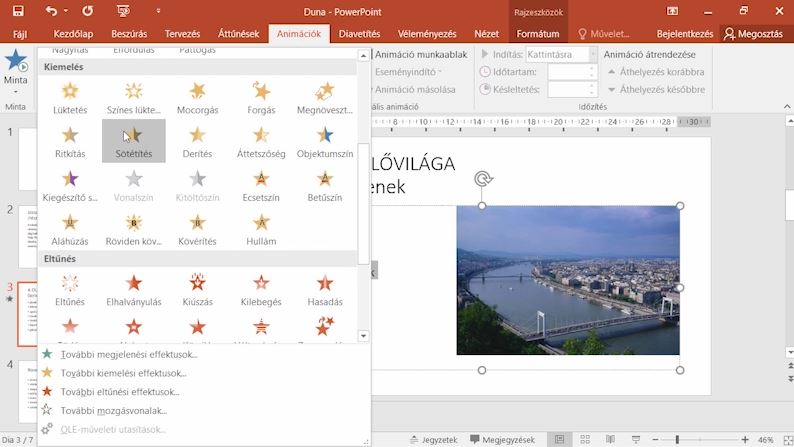Apply the Hullám wave animation
Screen dimensions: 794x447
pos(261,229)
